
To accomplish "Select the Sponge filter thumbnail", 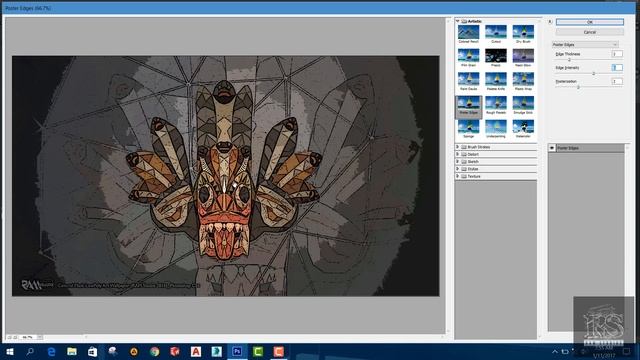I will click(468, 127).
